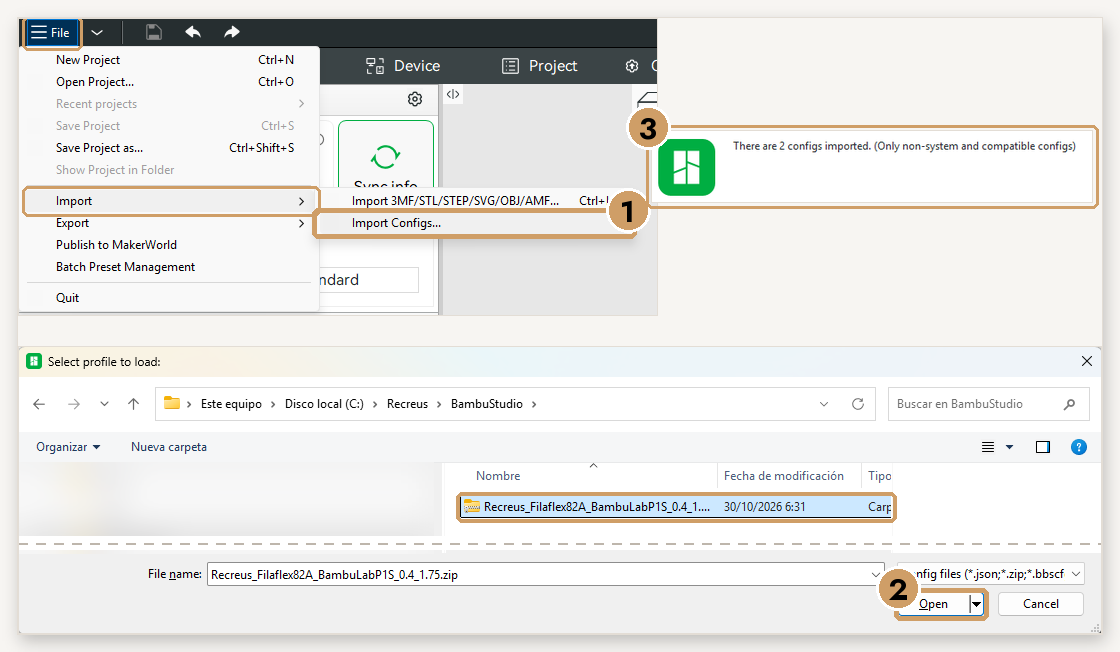Image resolution: width=1120 pixels, height=652 pixels.
Task: Choose Quit from the File menu
Action: coord(171,298)
